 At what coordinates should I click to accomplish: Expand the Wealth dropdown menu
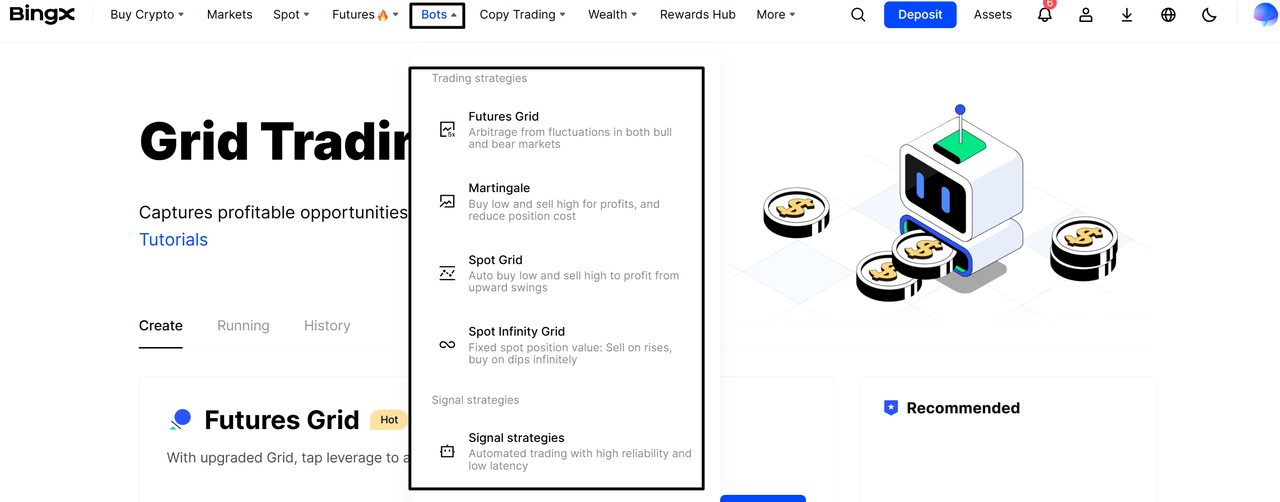613,15
